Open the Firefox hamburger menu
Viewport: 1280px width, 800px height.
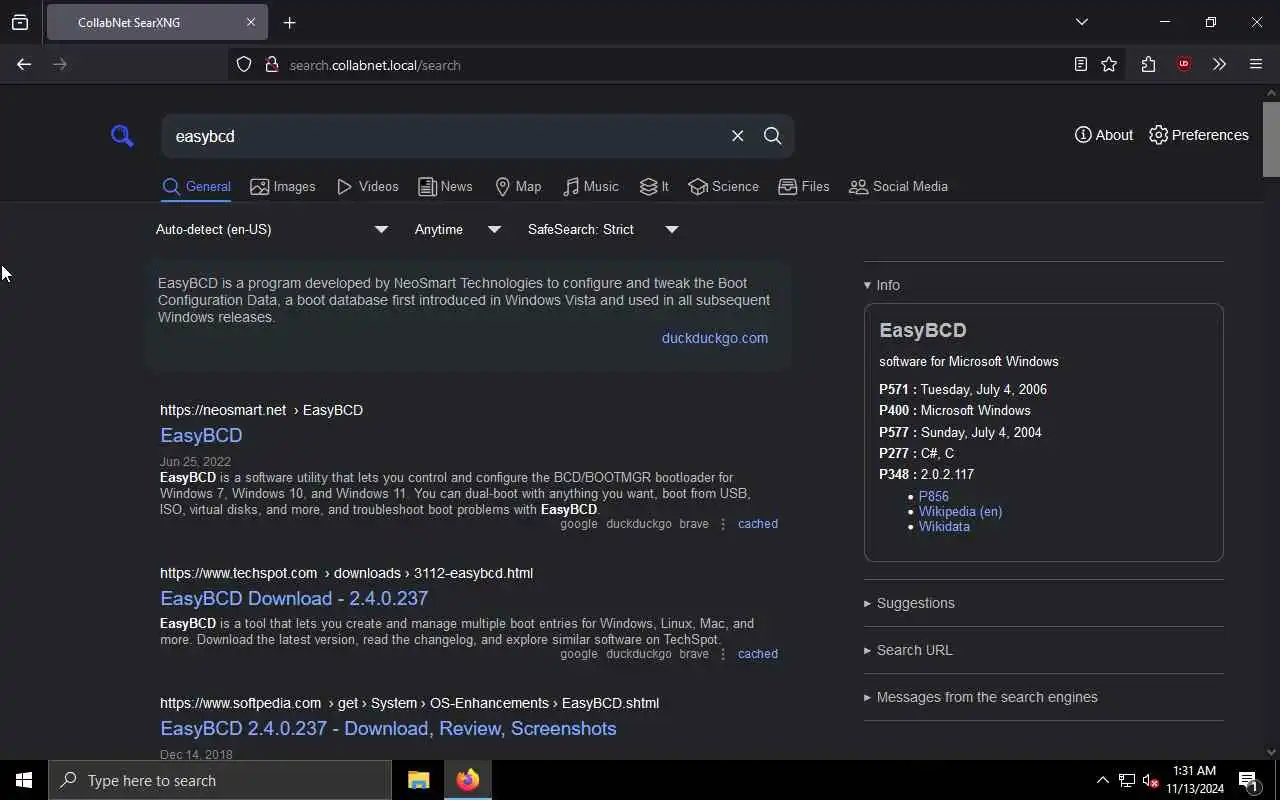pos(1256,65)
